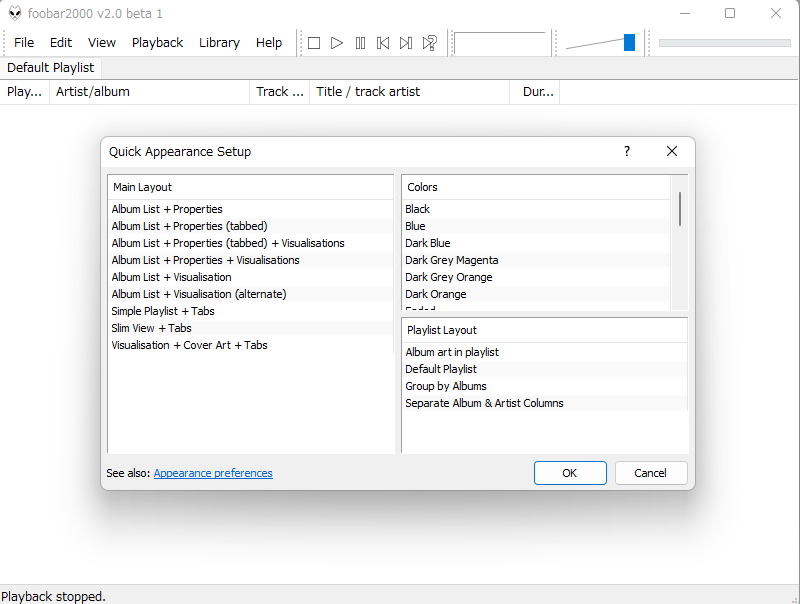Select the Dark Grey Magenta color scheme
Screen dimensions: 800x604
point(452,260)
